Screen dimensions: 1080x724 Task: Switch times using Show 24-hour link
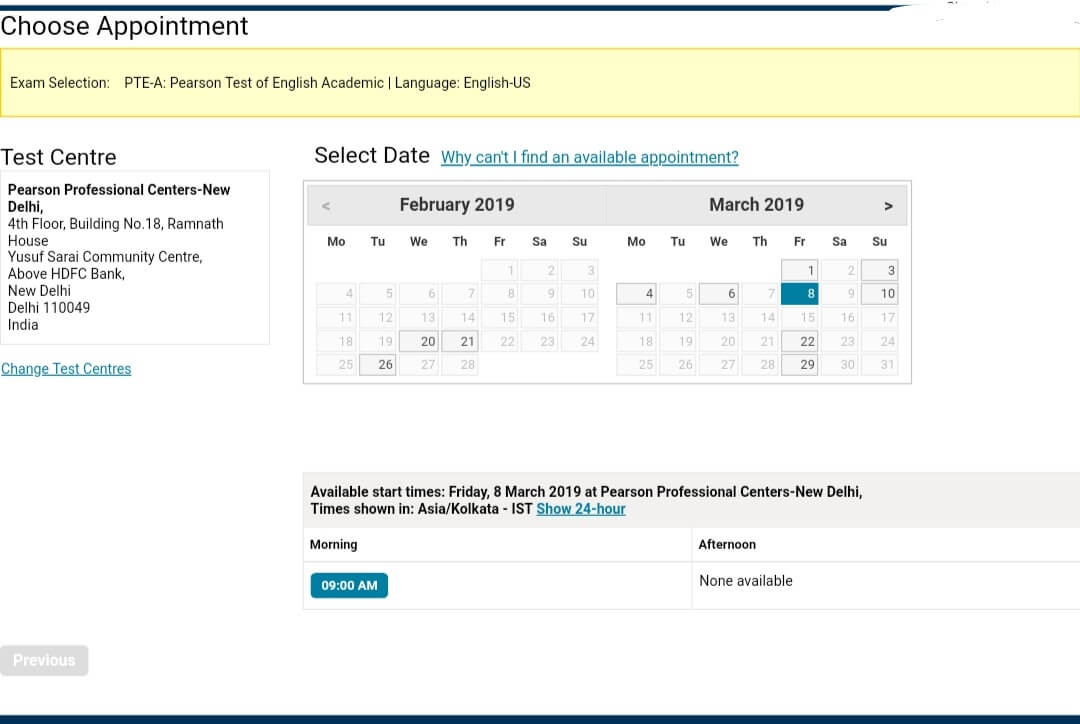(581, 509)
